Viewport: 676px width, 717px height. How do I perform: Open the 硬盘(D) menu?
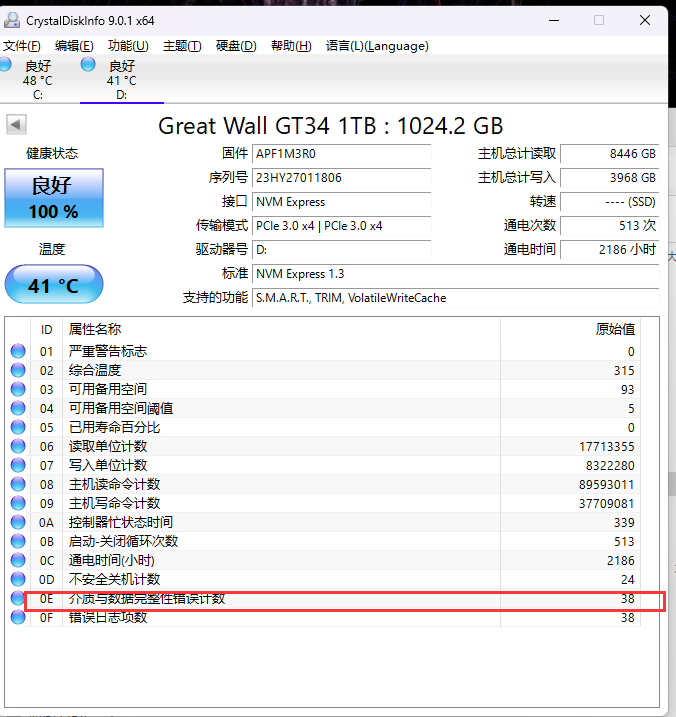[236, 46]
